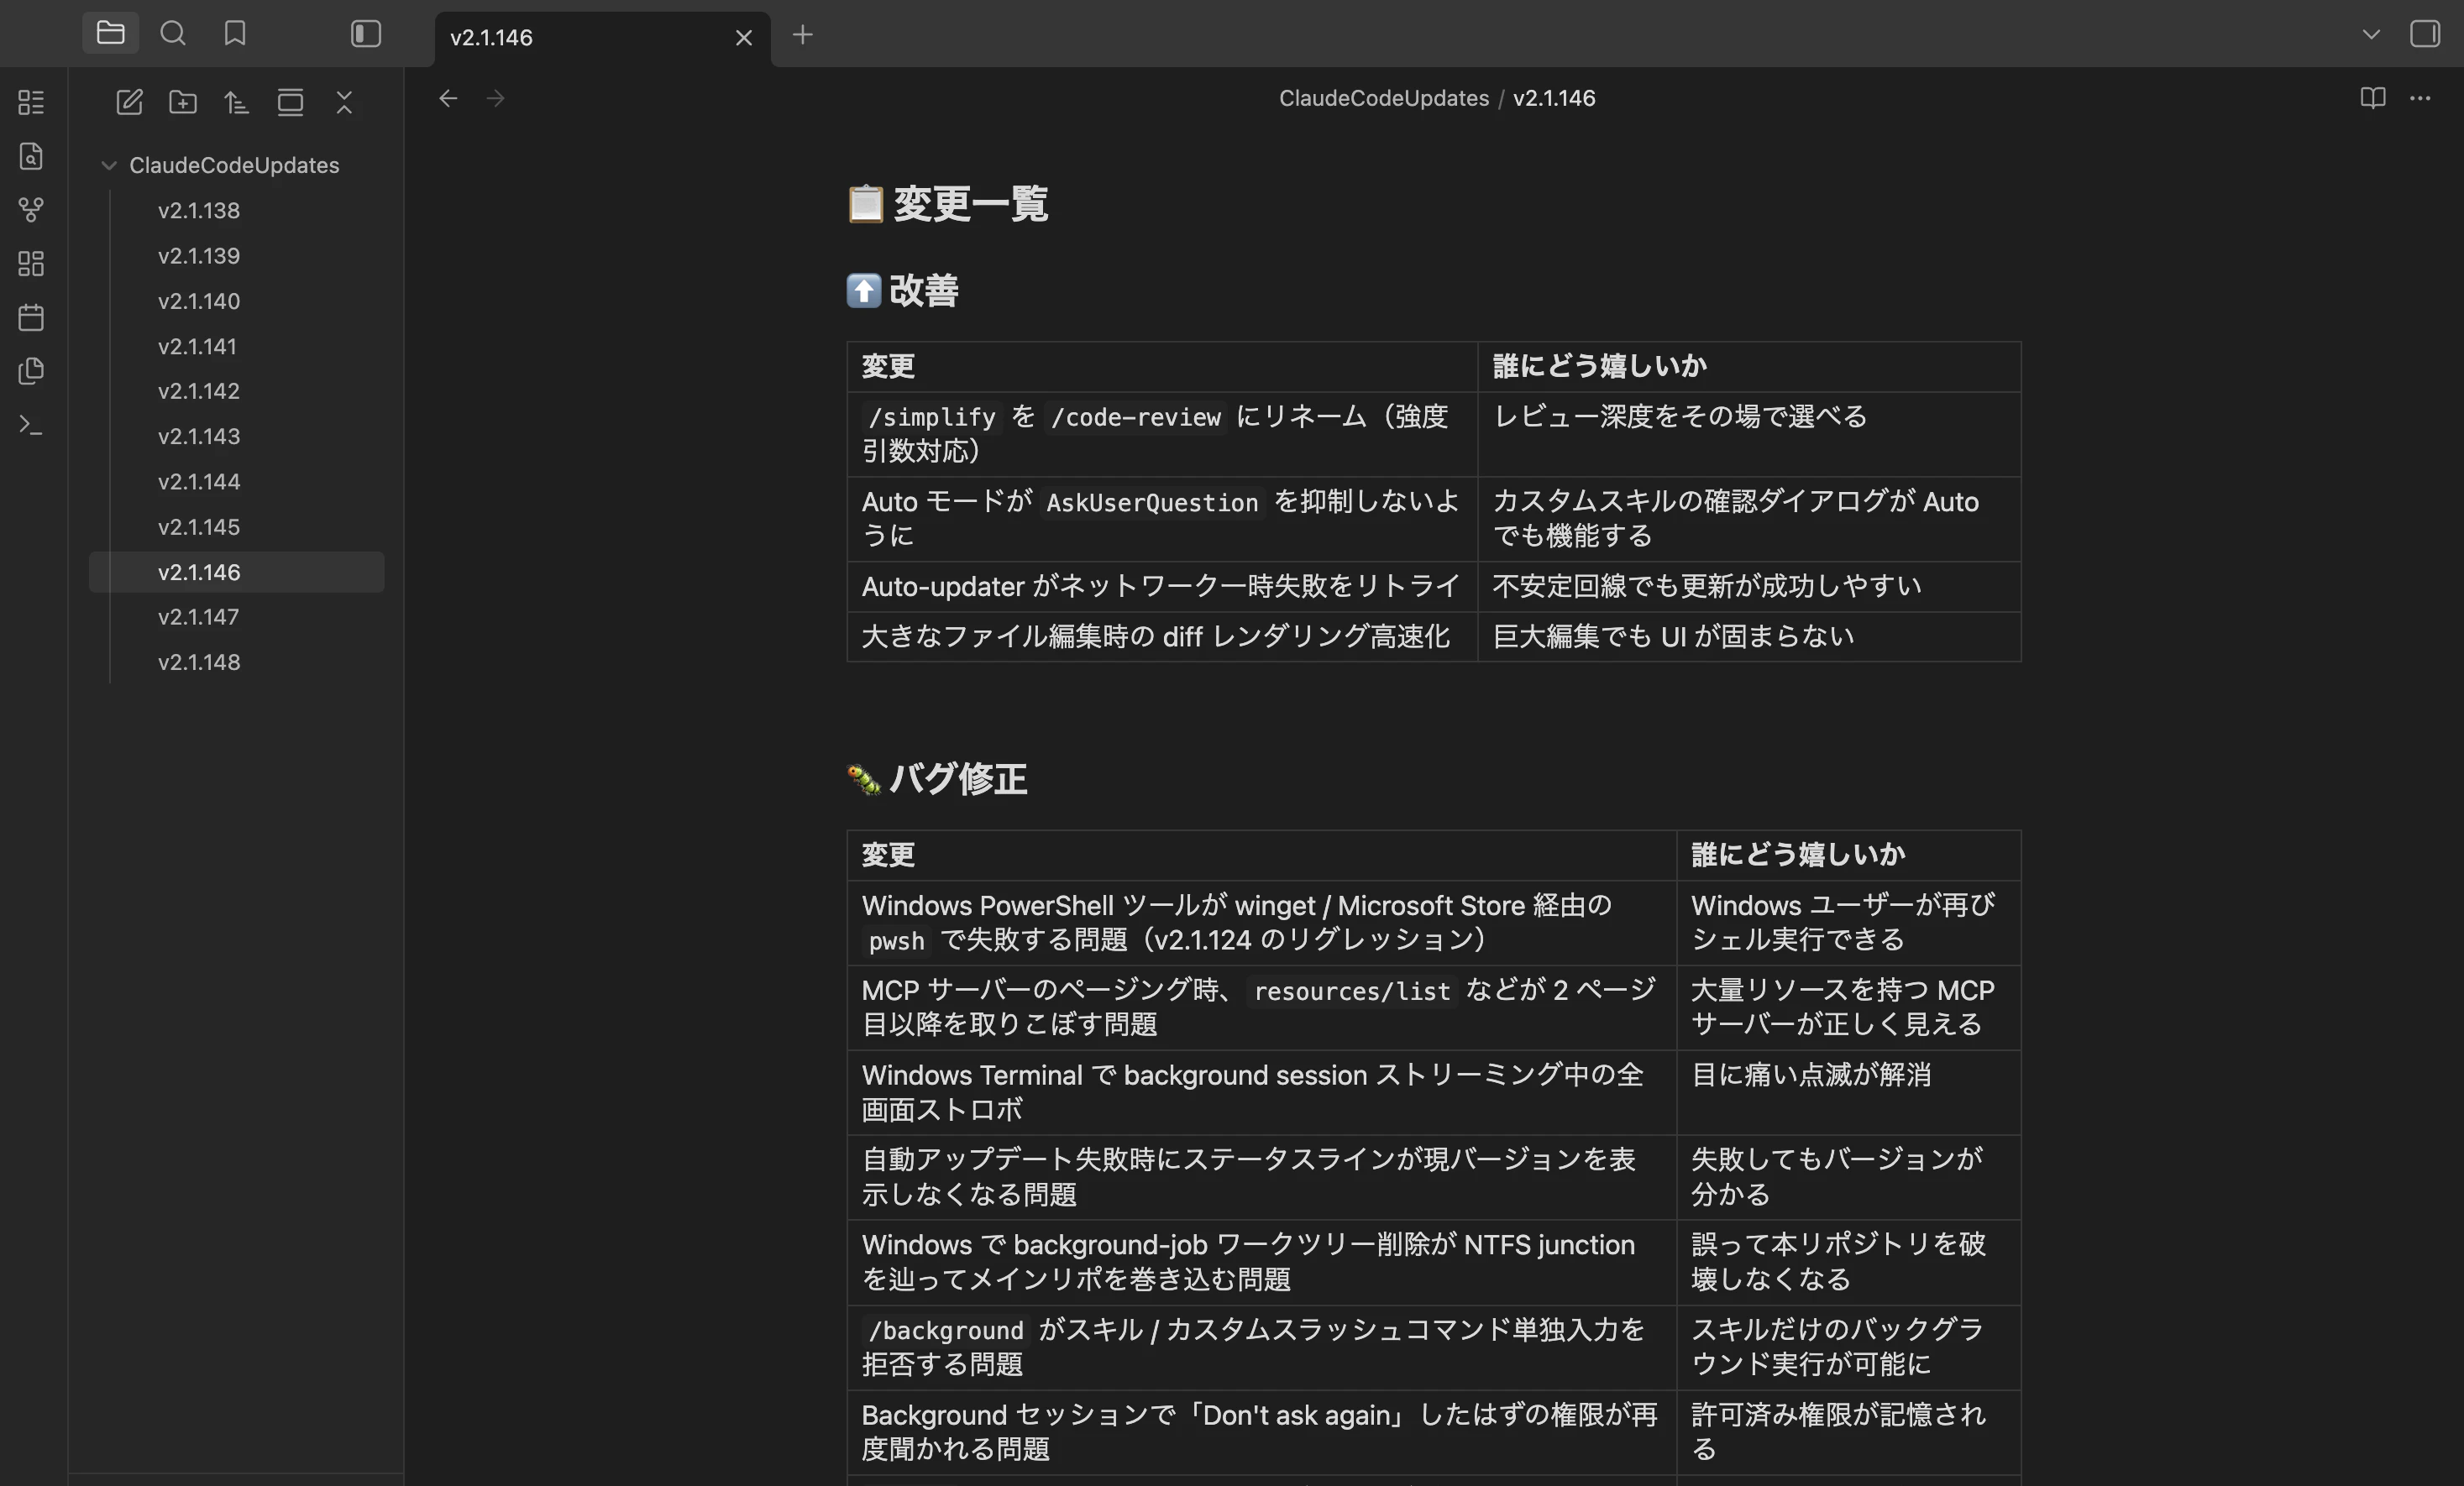This screenshot has height=1486, width=2464.
Task: Open quick switcher ribbon icon
Action: (x=31, y=156)
